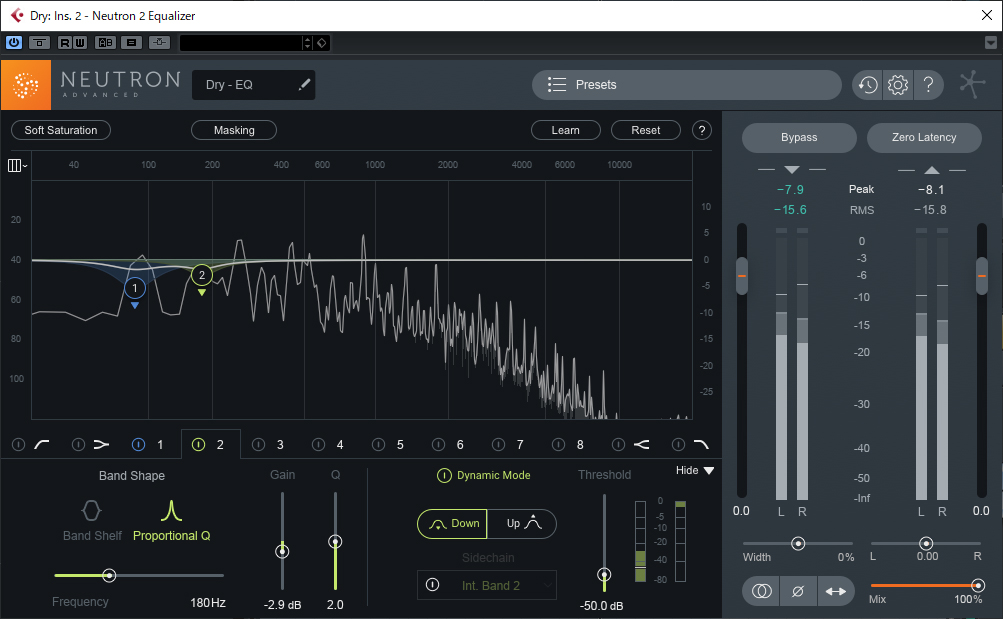Select the low shelf band icon
This screenshot has width=1003, height=619.
pos(101,444)
